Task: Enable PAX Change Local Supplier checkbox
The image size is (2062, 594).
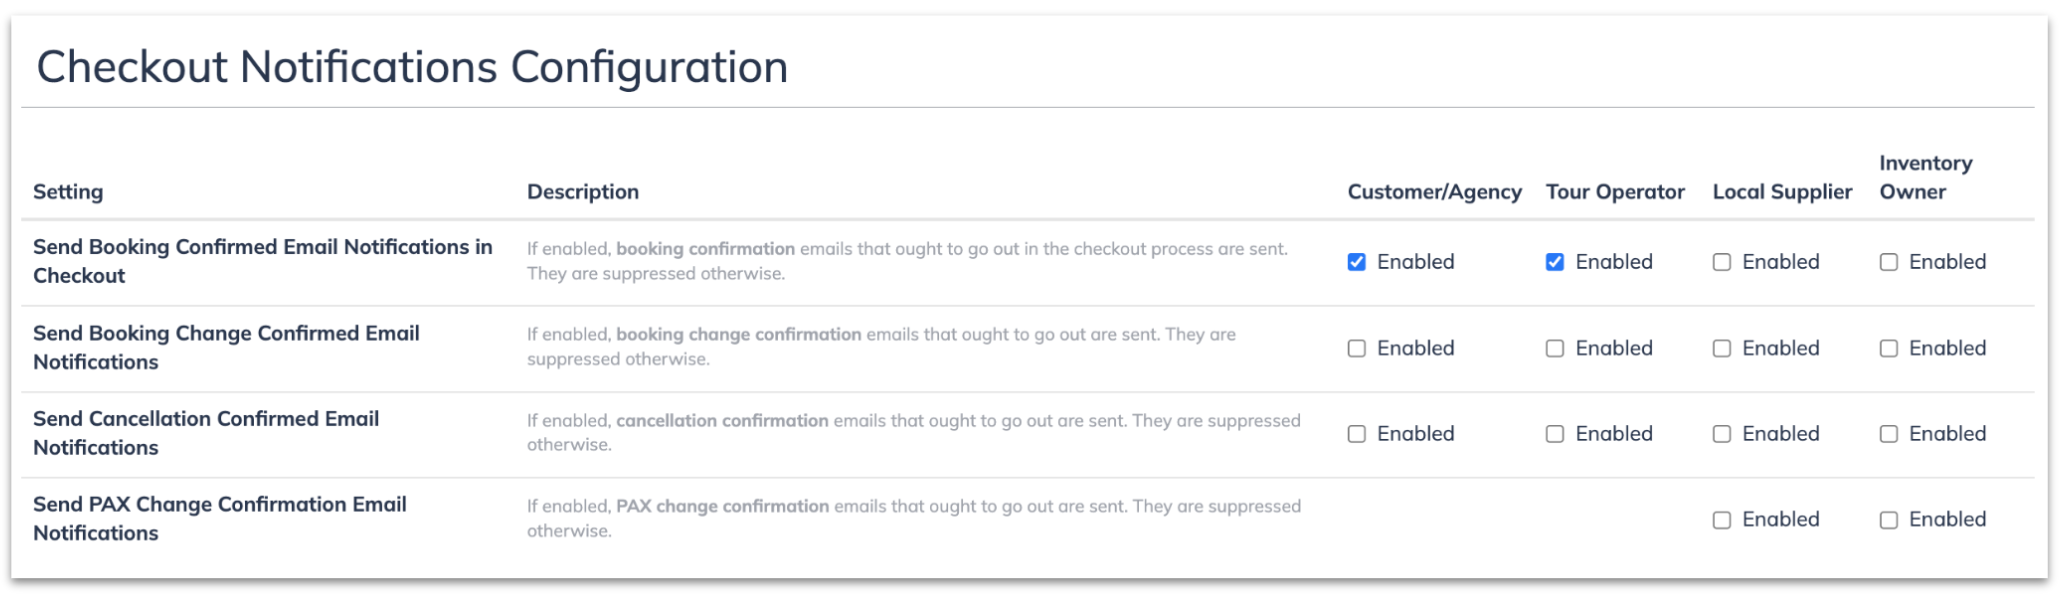Action: (1722, 520)
